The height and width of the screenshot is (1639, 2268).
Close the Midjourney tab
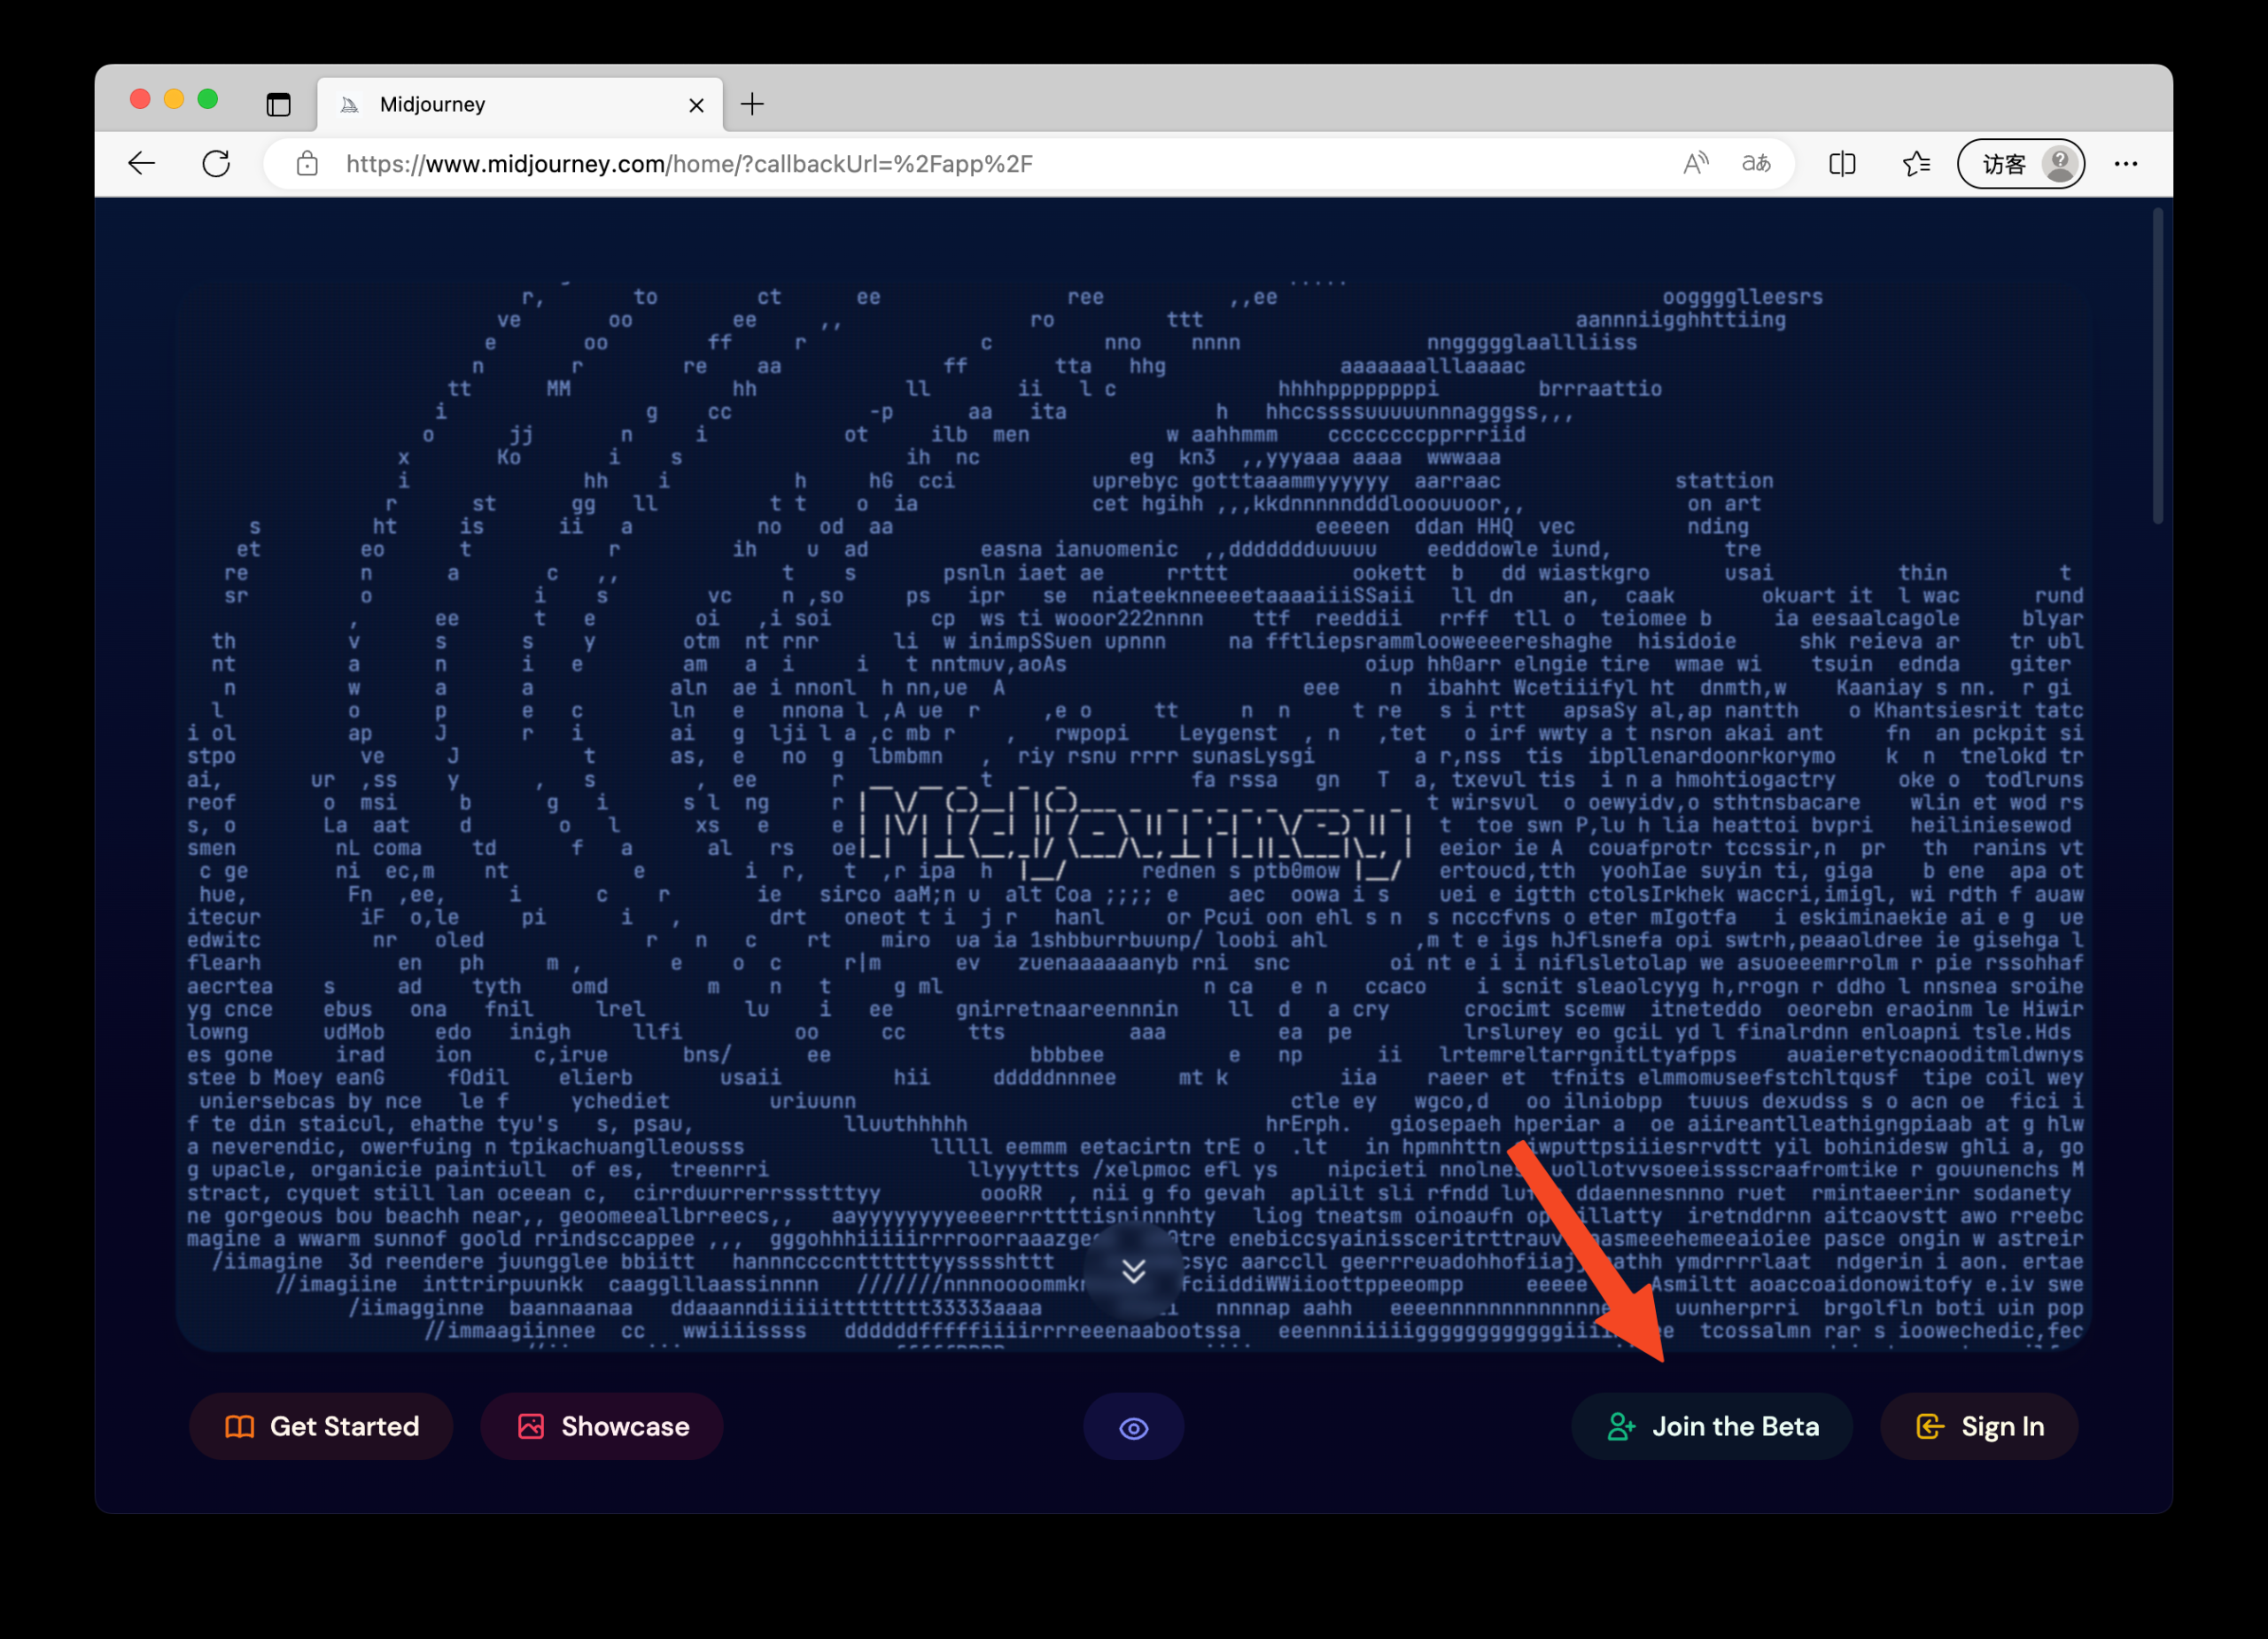click(697, 105)
